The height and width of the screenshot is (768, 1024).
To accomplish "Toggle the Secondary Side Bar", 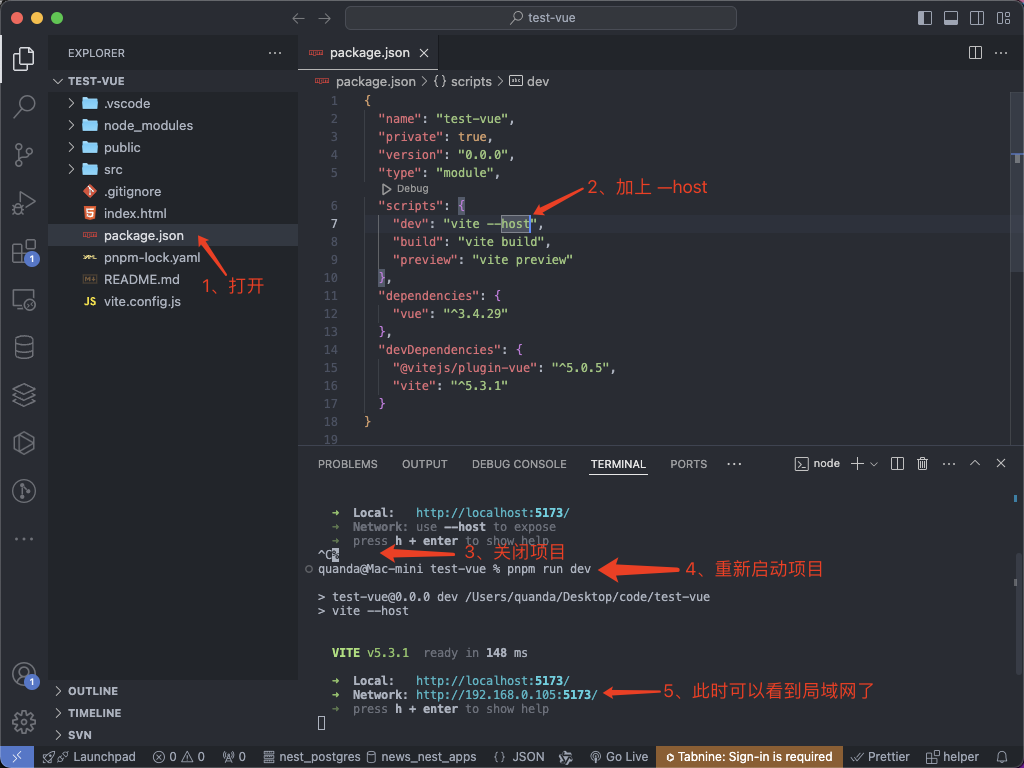I will [x=977, y=18].
